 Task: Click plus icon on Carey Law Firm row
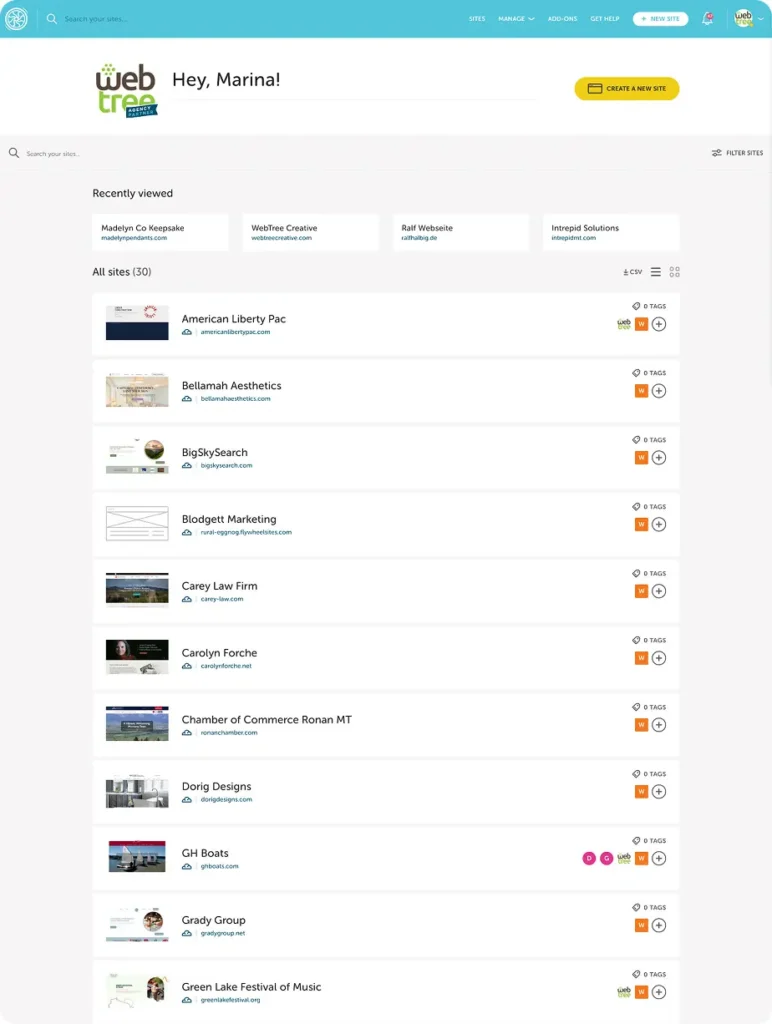tap(659, 591)
